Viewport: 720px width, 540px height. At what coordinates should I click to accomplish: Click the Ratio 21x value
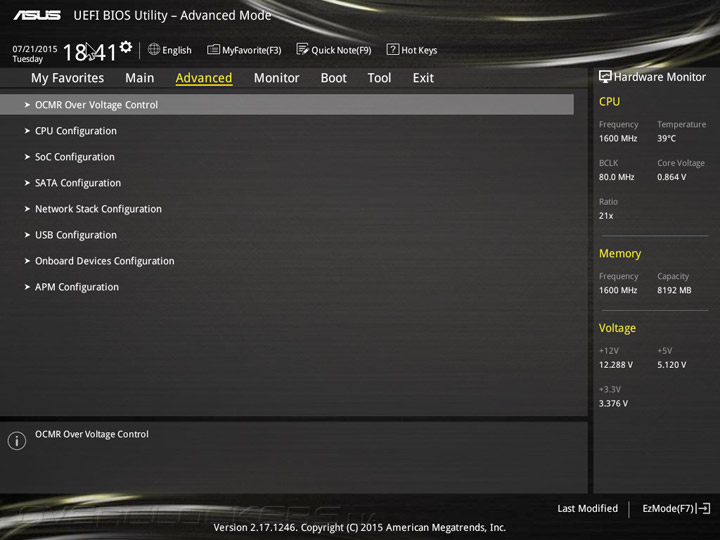click(x=606, y=215)
